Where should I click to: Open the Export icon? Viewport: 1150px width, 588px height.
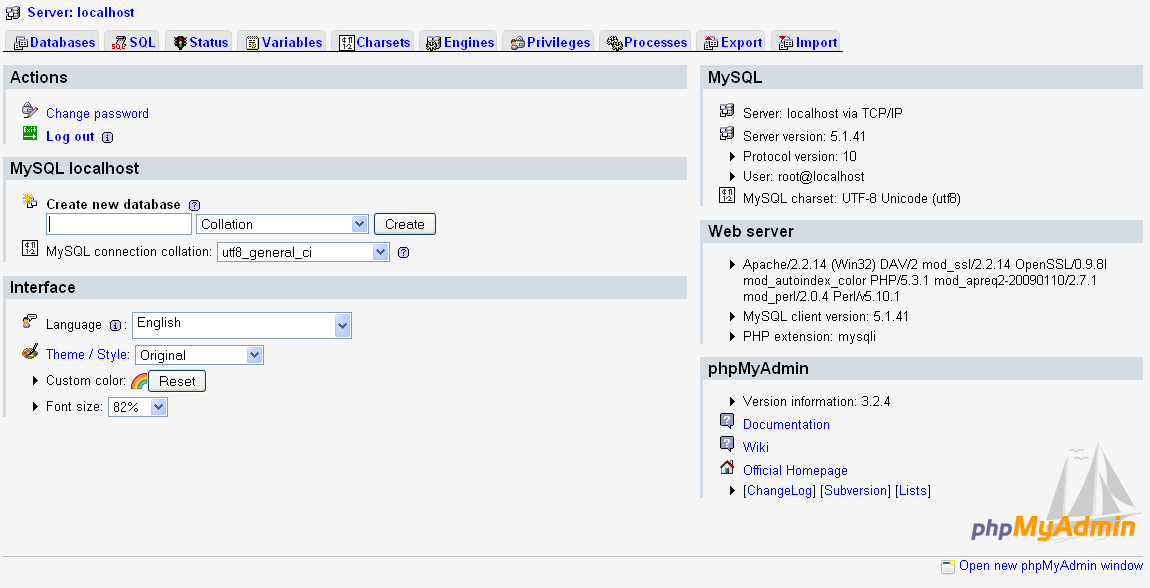click(711, 42)
